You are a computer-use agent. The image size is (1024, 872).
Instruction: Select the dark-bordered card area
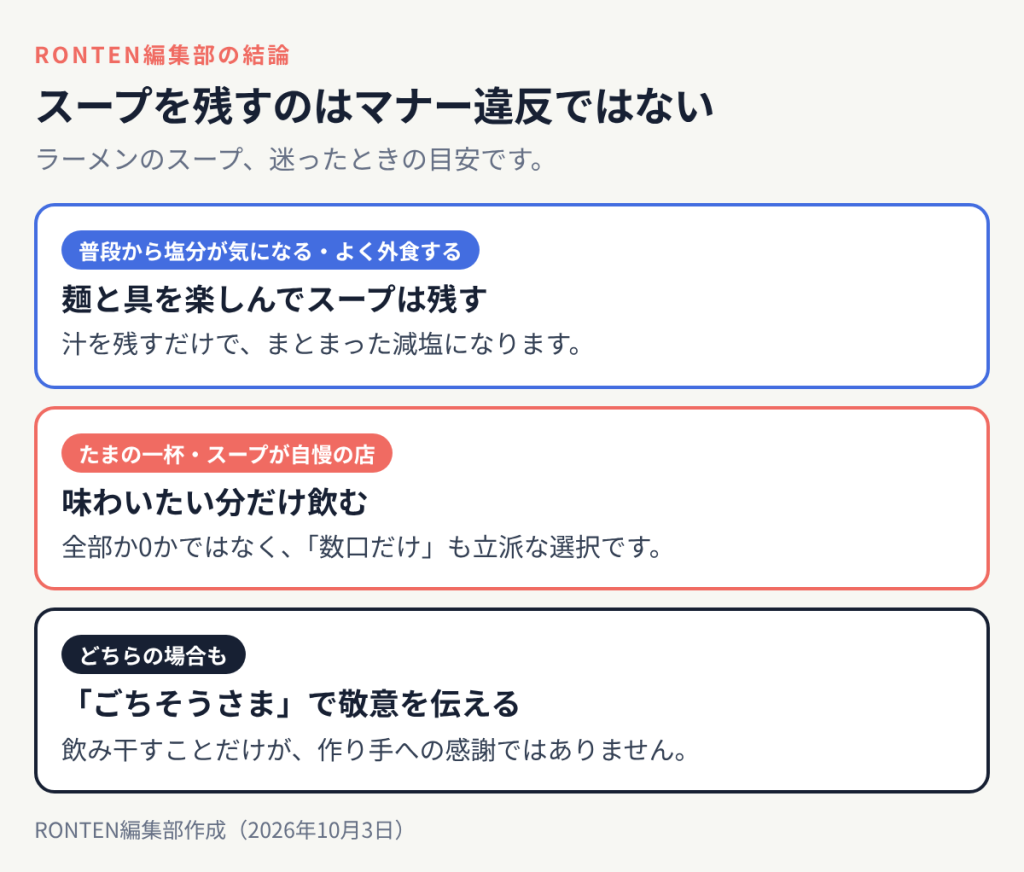(512, 700)
